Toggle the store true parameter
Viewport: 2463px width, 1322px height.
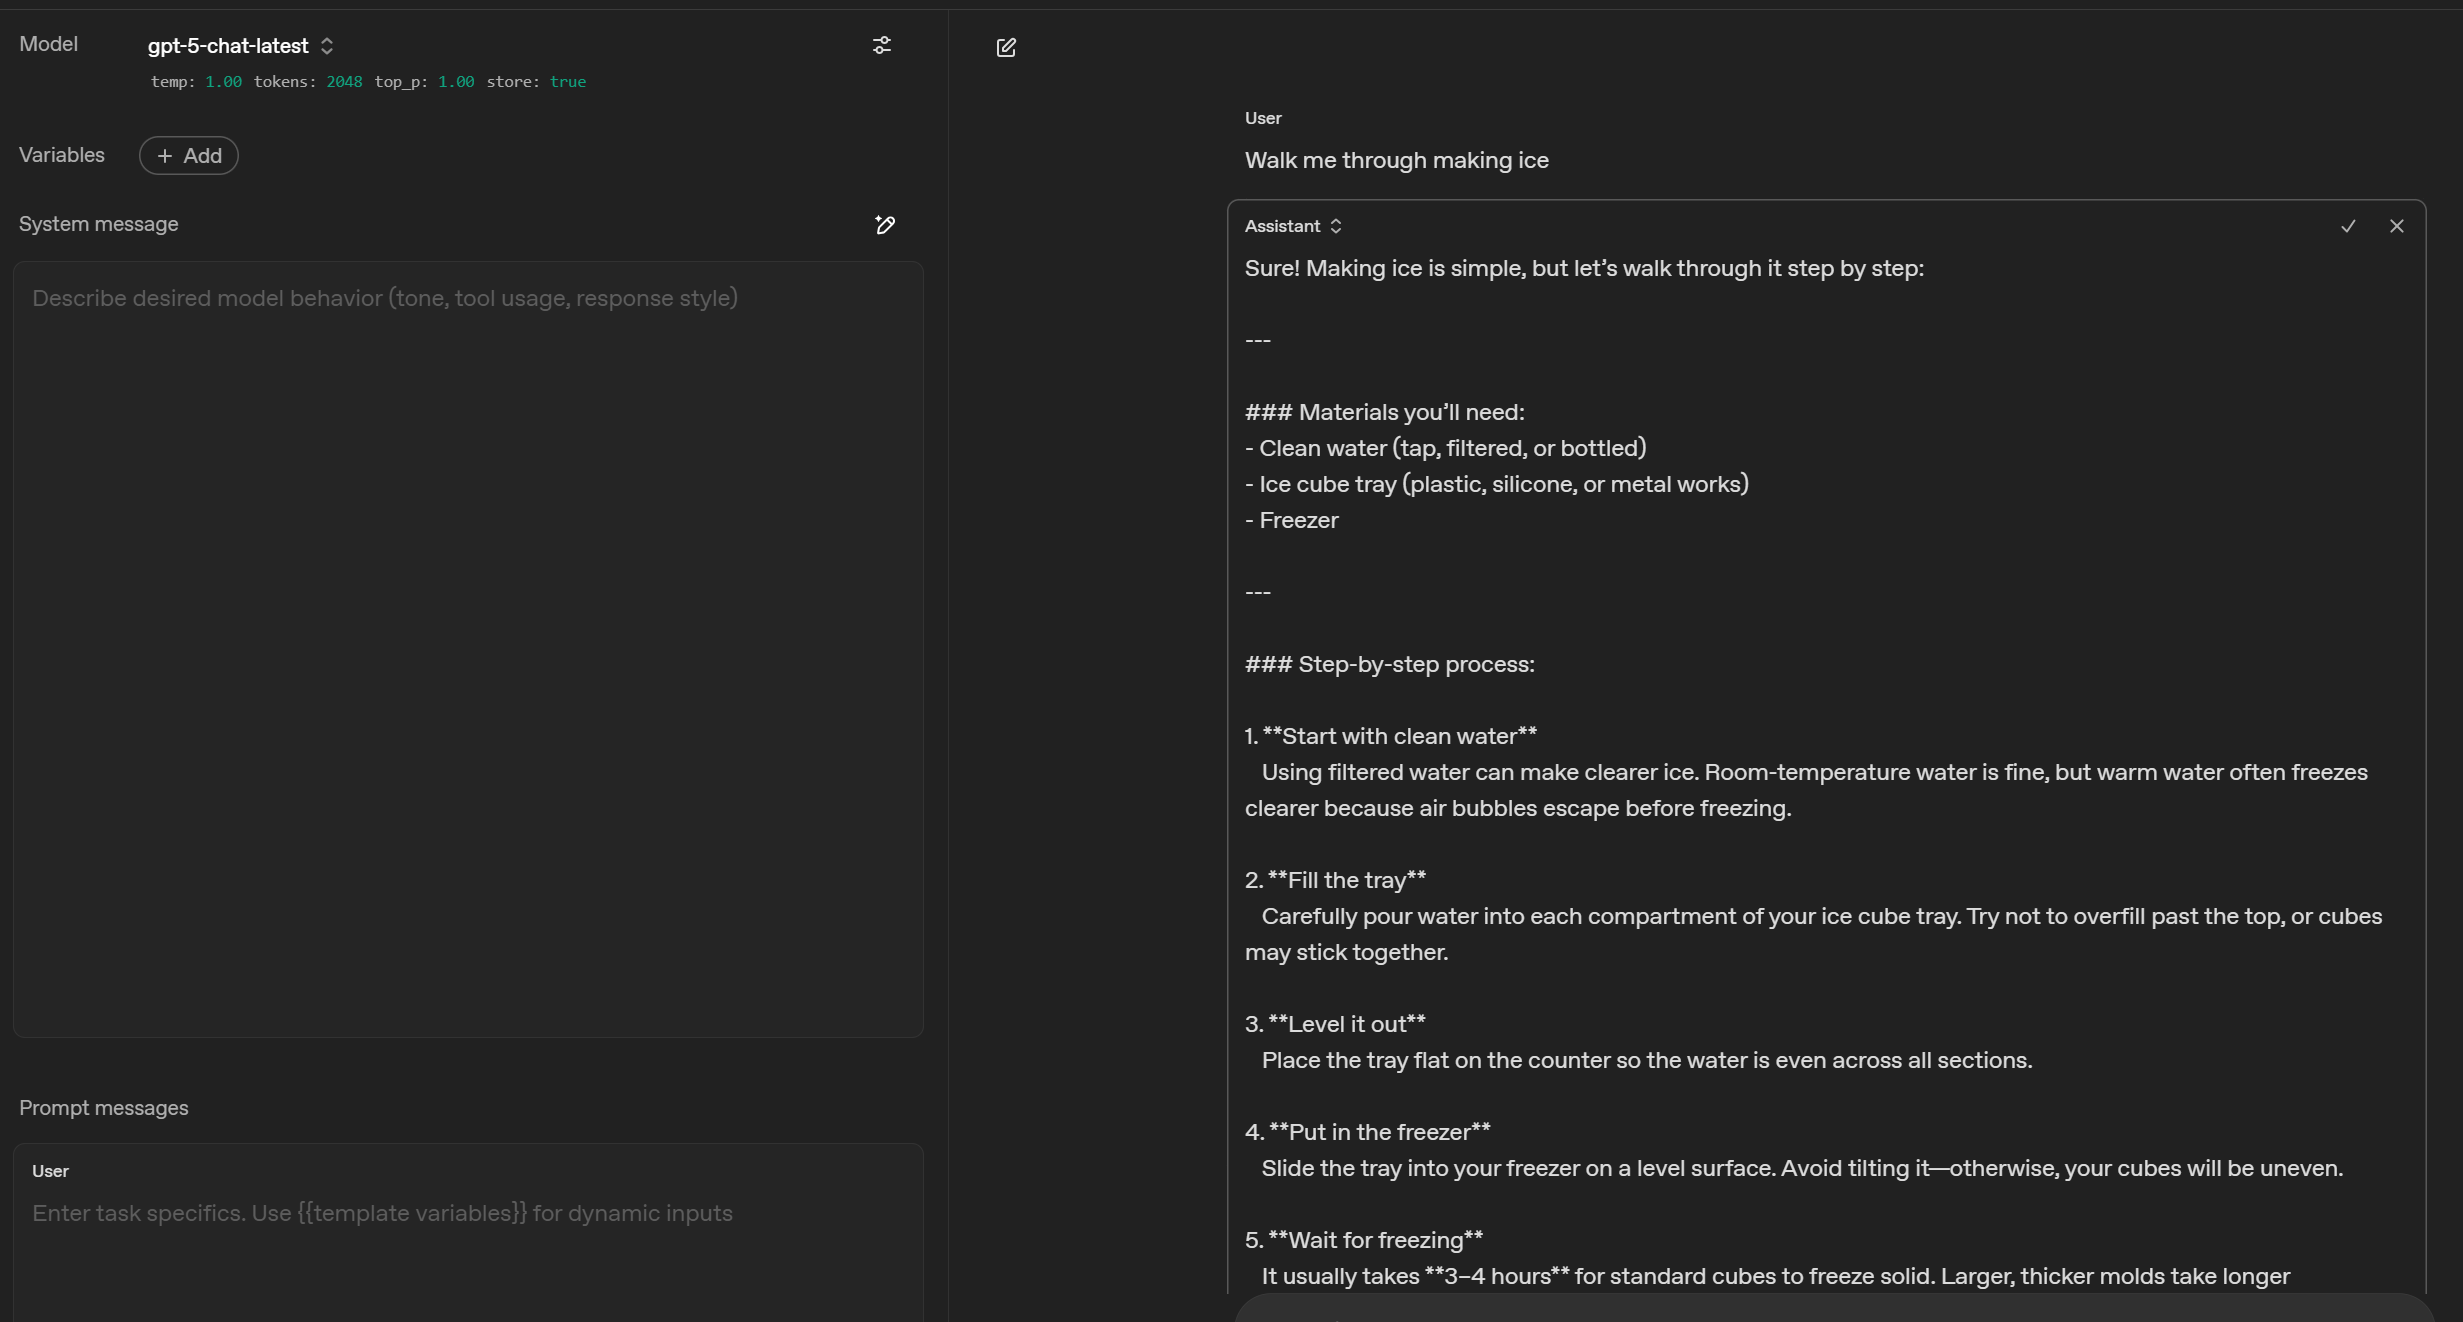[x=567, y=82]
